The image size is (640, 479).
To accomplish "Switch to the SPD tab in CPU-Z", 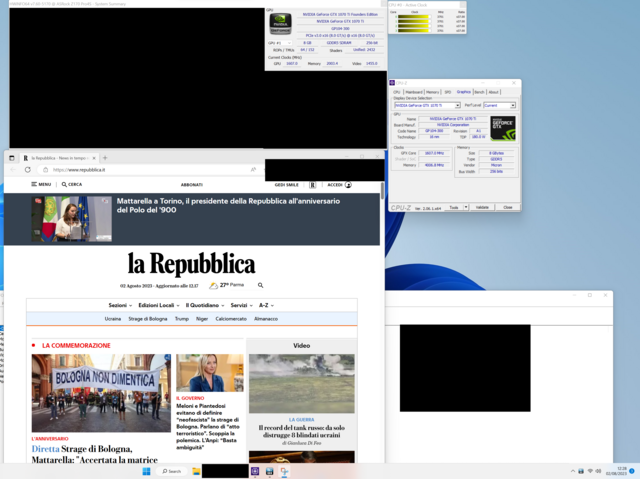I will (448, 92).
